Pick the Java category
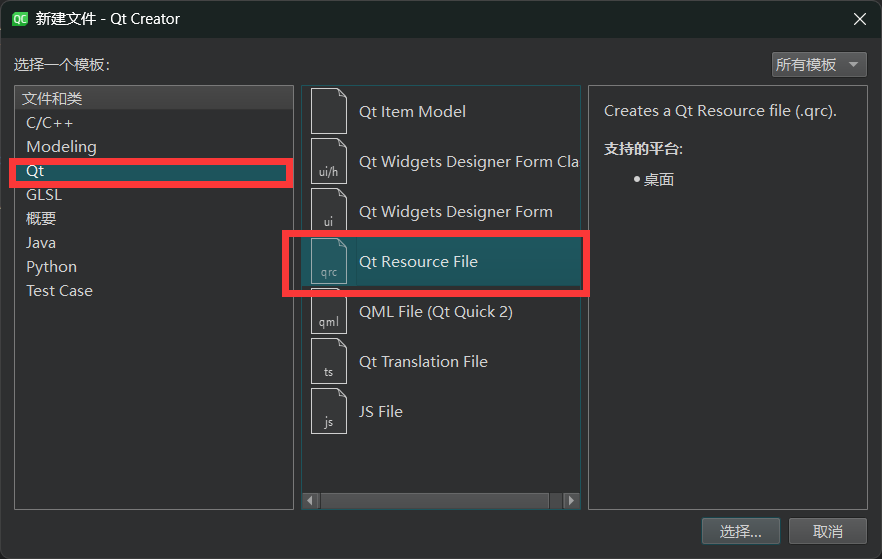Screen dimensions: 882x559 tap(41, 243)
